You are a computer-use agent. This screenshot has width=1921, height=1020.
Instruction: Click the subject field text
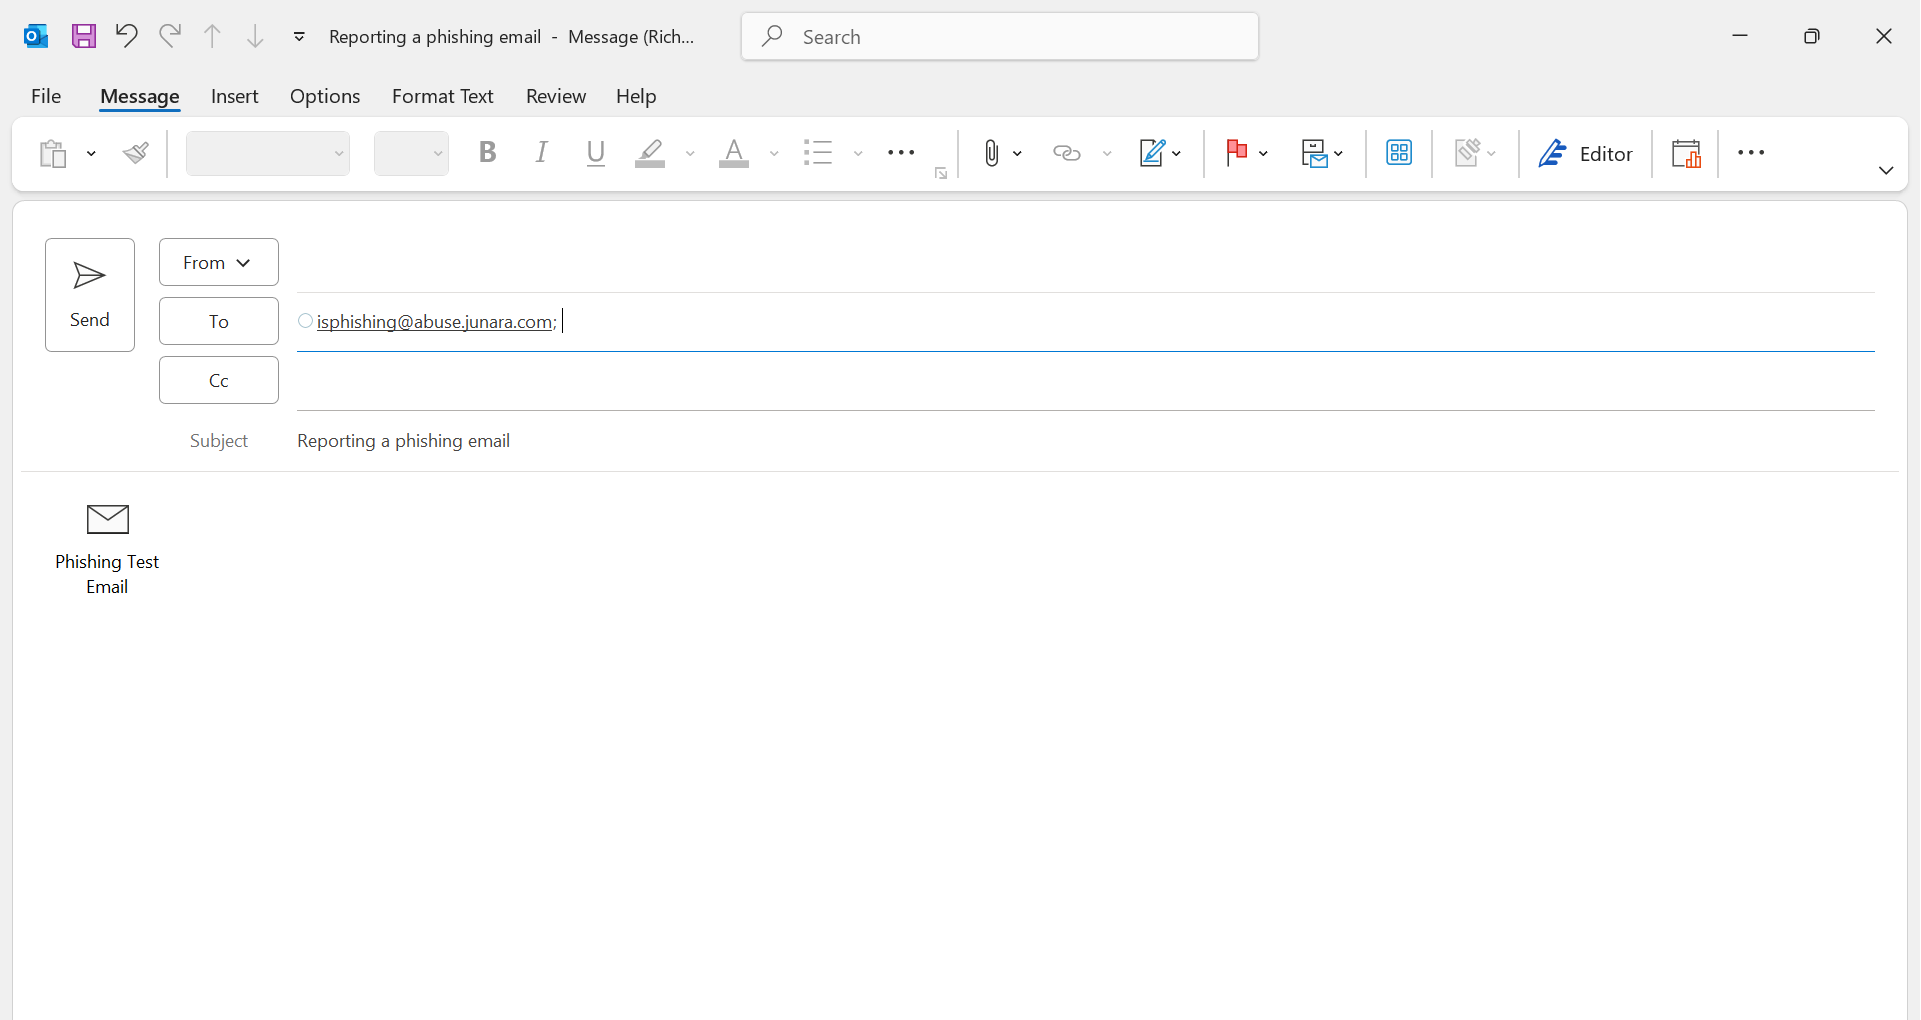pos(404,441)
